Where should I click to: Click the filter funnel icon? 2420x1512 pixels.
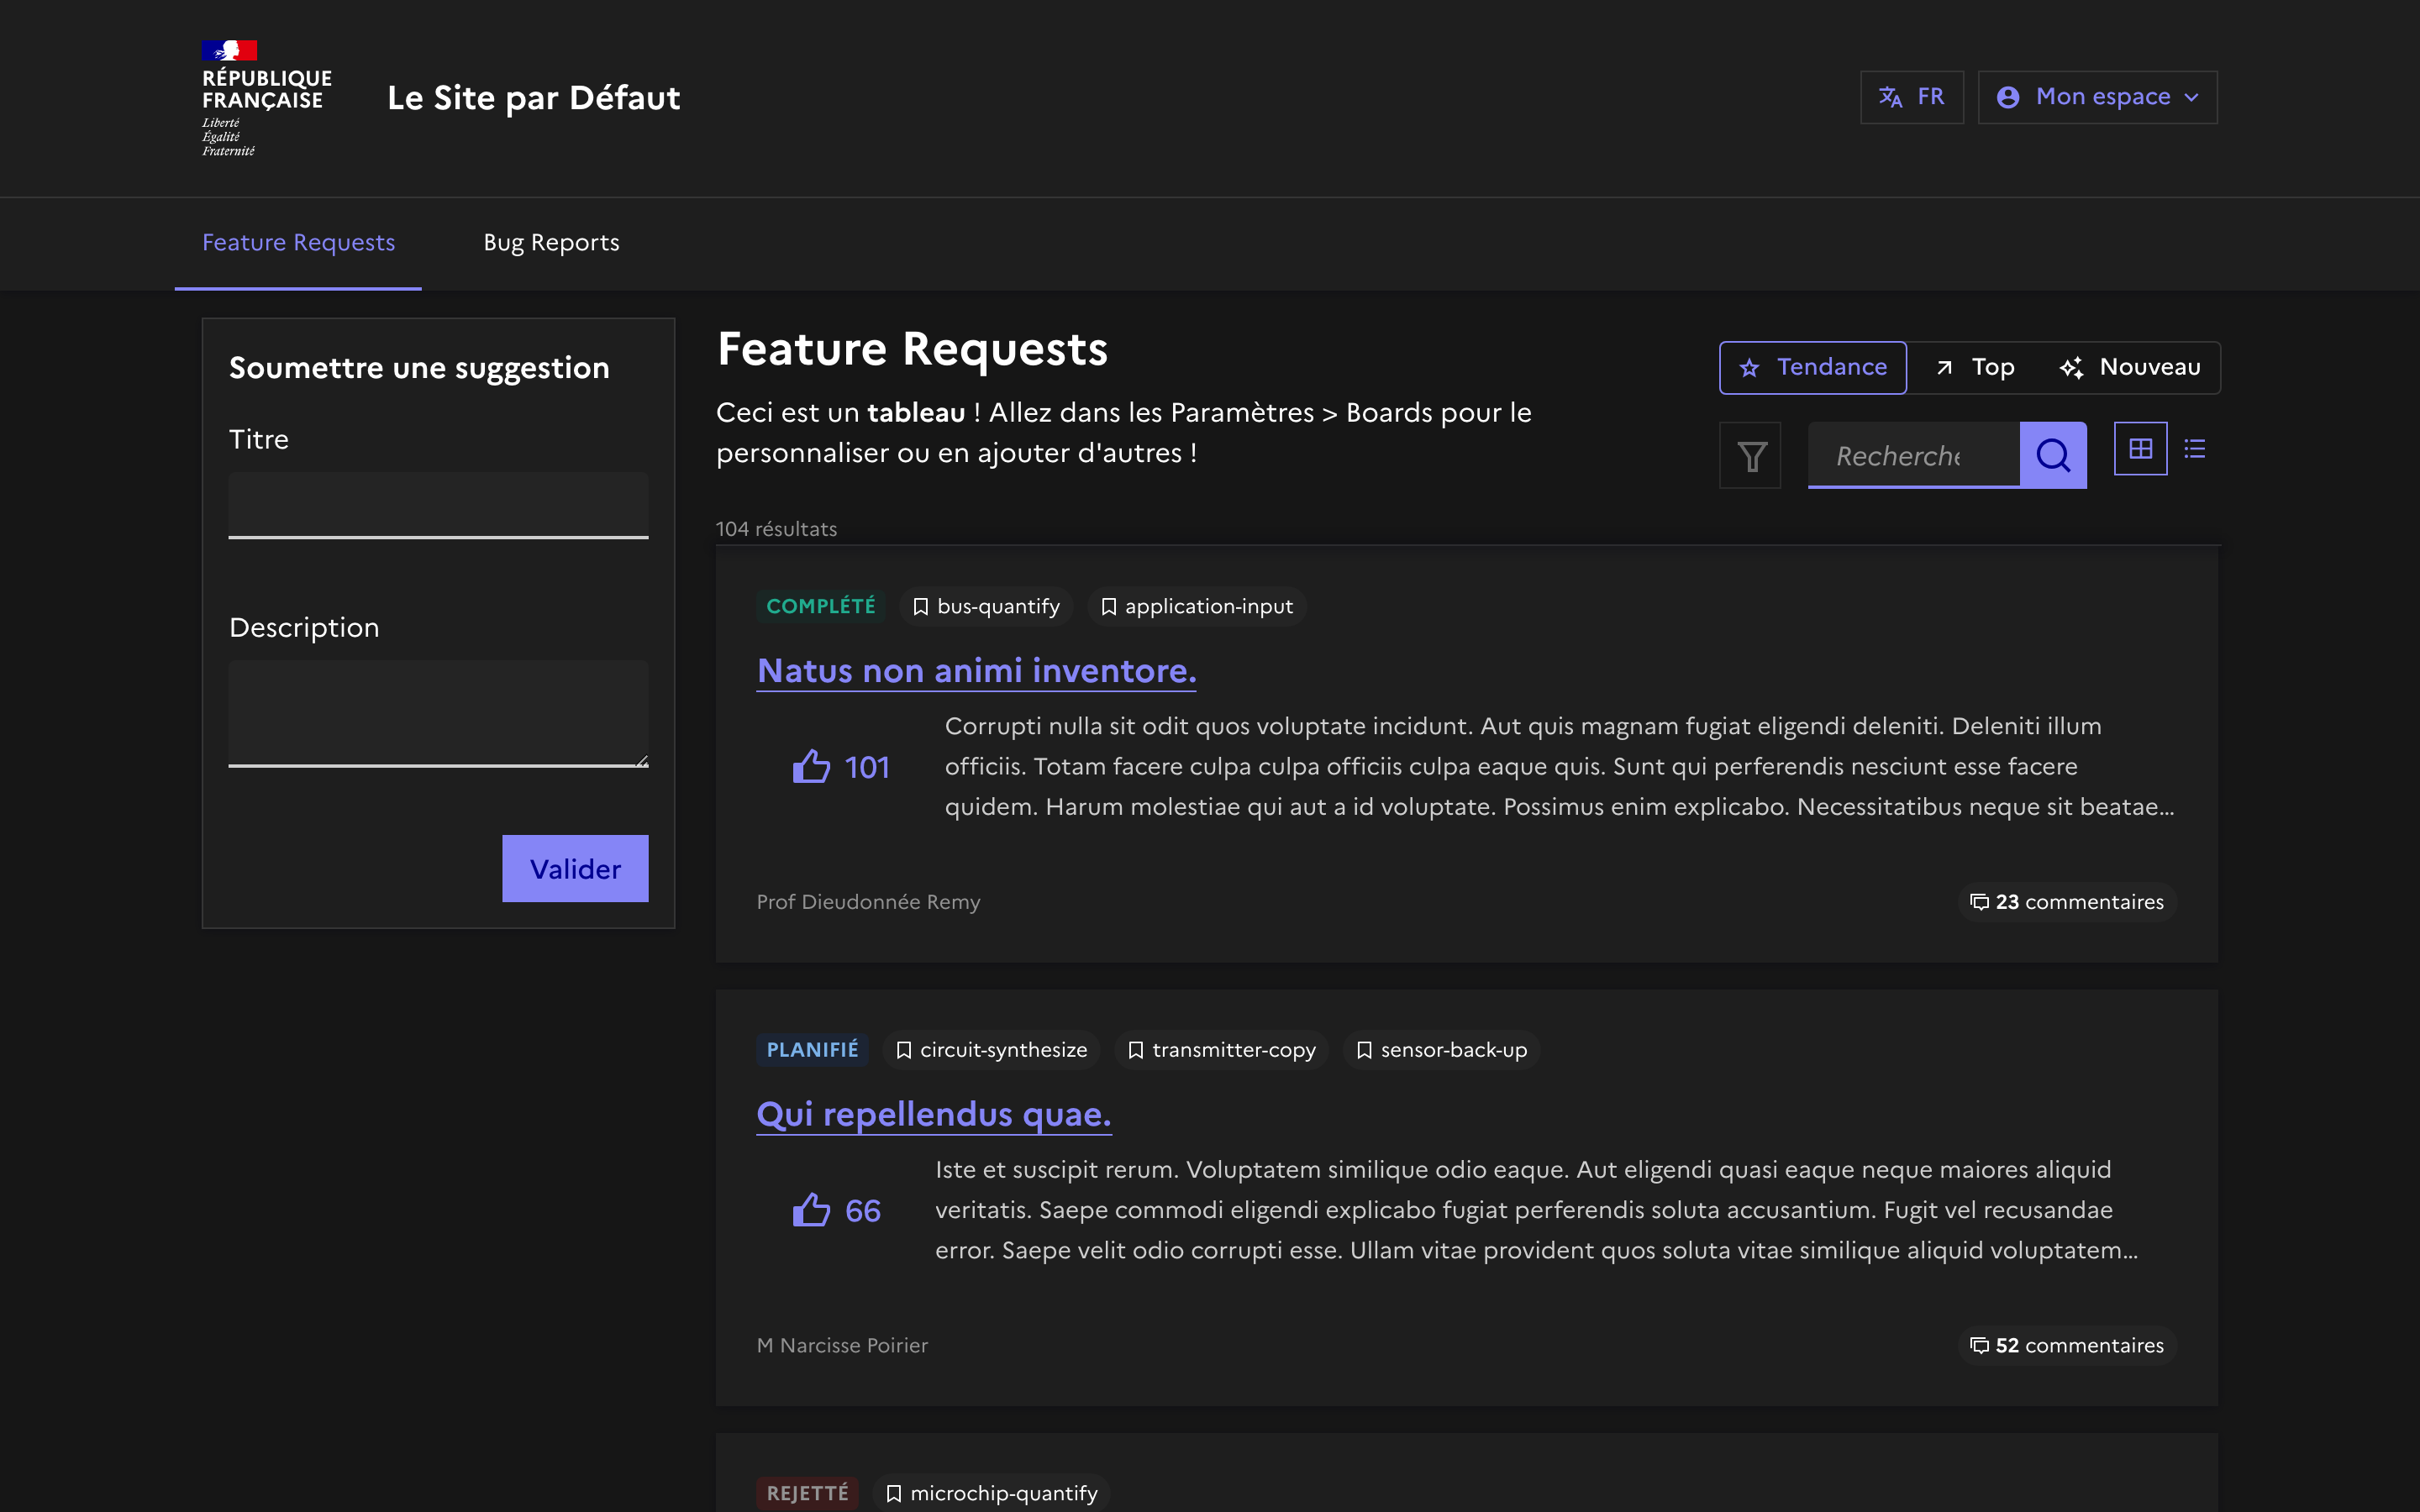1750,456
